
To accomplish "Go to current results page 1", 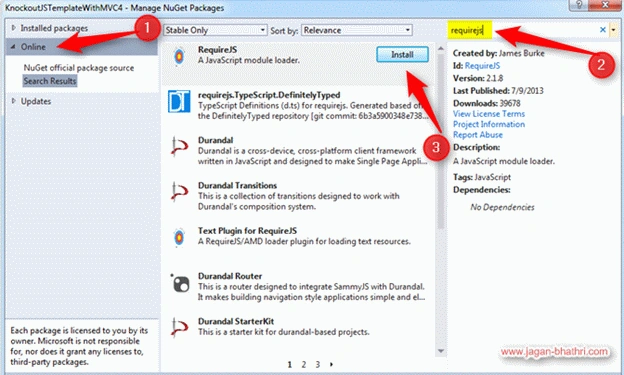I will pyautogui.click(x=290, y=364).
